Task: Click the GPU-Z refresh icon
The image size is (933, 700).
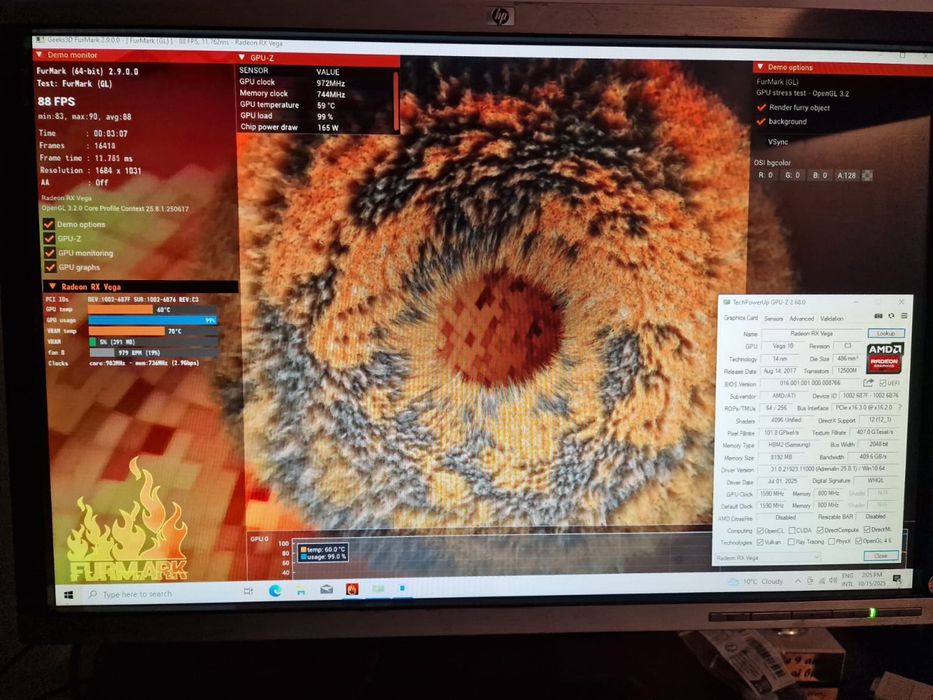Action: click(x=891, y=315)
